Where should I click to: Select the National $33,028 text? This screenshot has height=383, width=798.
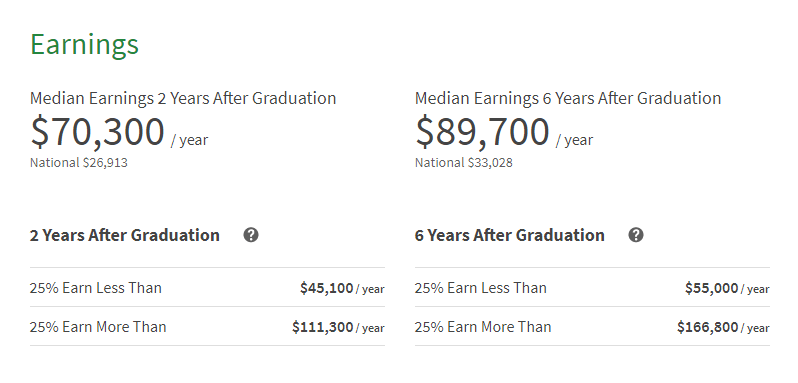464,163
